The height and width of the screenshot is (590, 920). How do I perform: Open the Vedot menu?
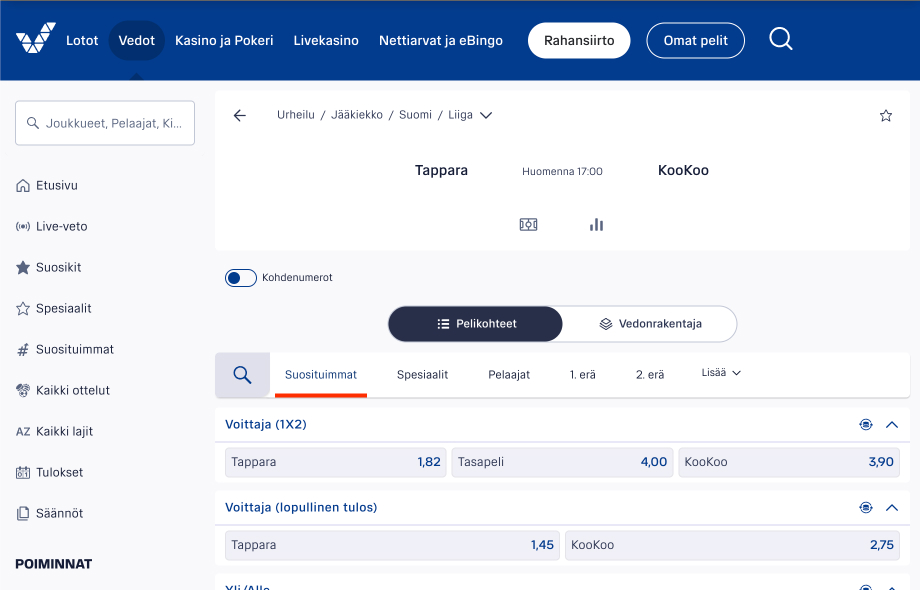[137, 40]
